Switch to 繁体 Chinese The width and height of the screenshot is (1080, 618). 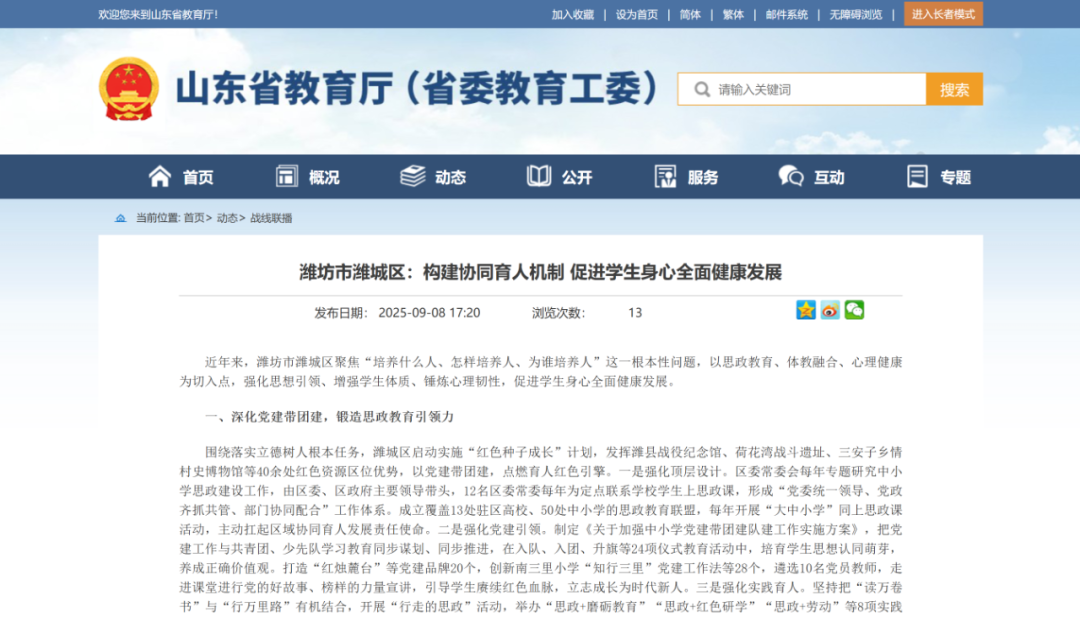pos(733,14)
